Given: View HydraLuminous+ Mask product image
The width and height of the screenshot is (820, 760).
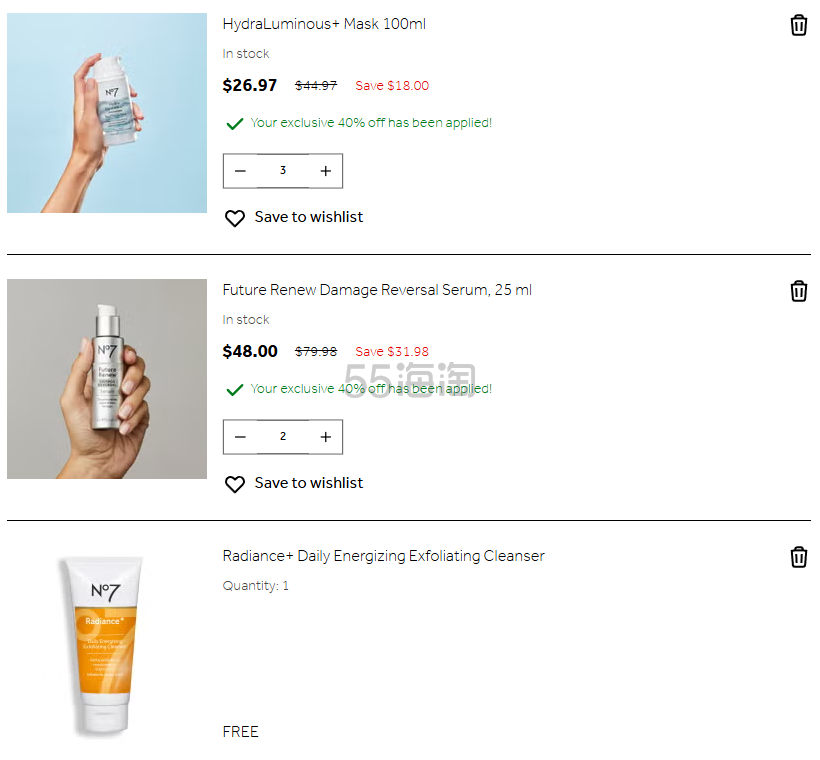Looking at the screenshot, I should (107, 113).
